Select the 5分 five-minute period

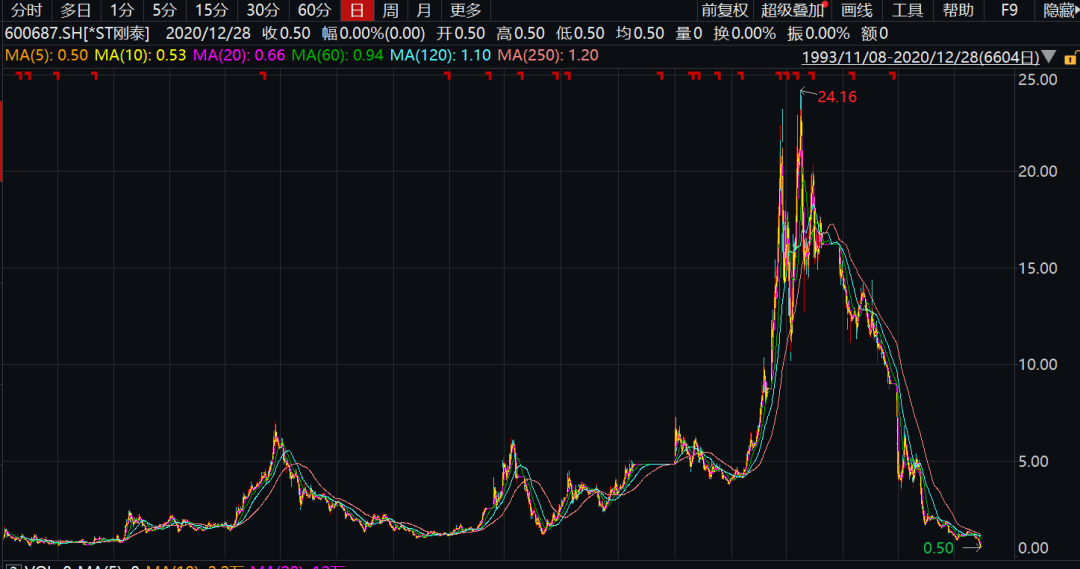tap(164, 10)
